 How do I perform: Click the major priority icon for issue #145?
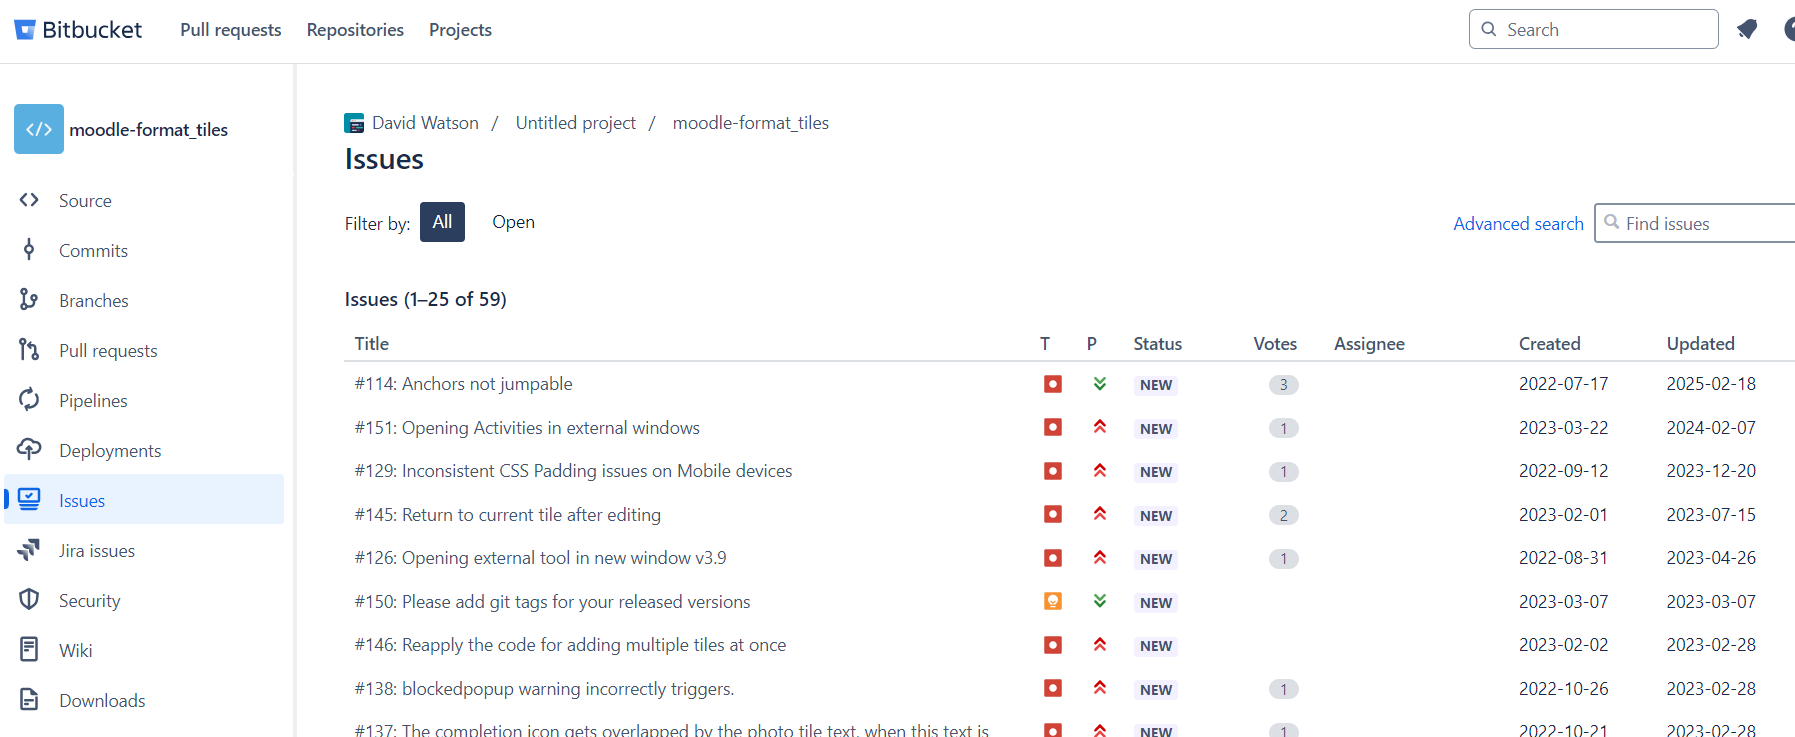pos(1100,514)
